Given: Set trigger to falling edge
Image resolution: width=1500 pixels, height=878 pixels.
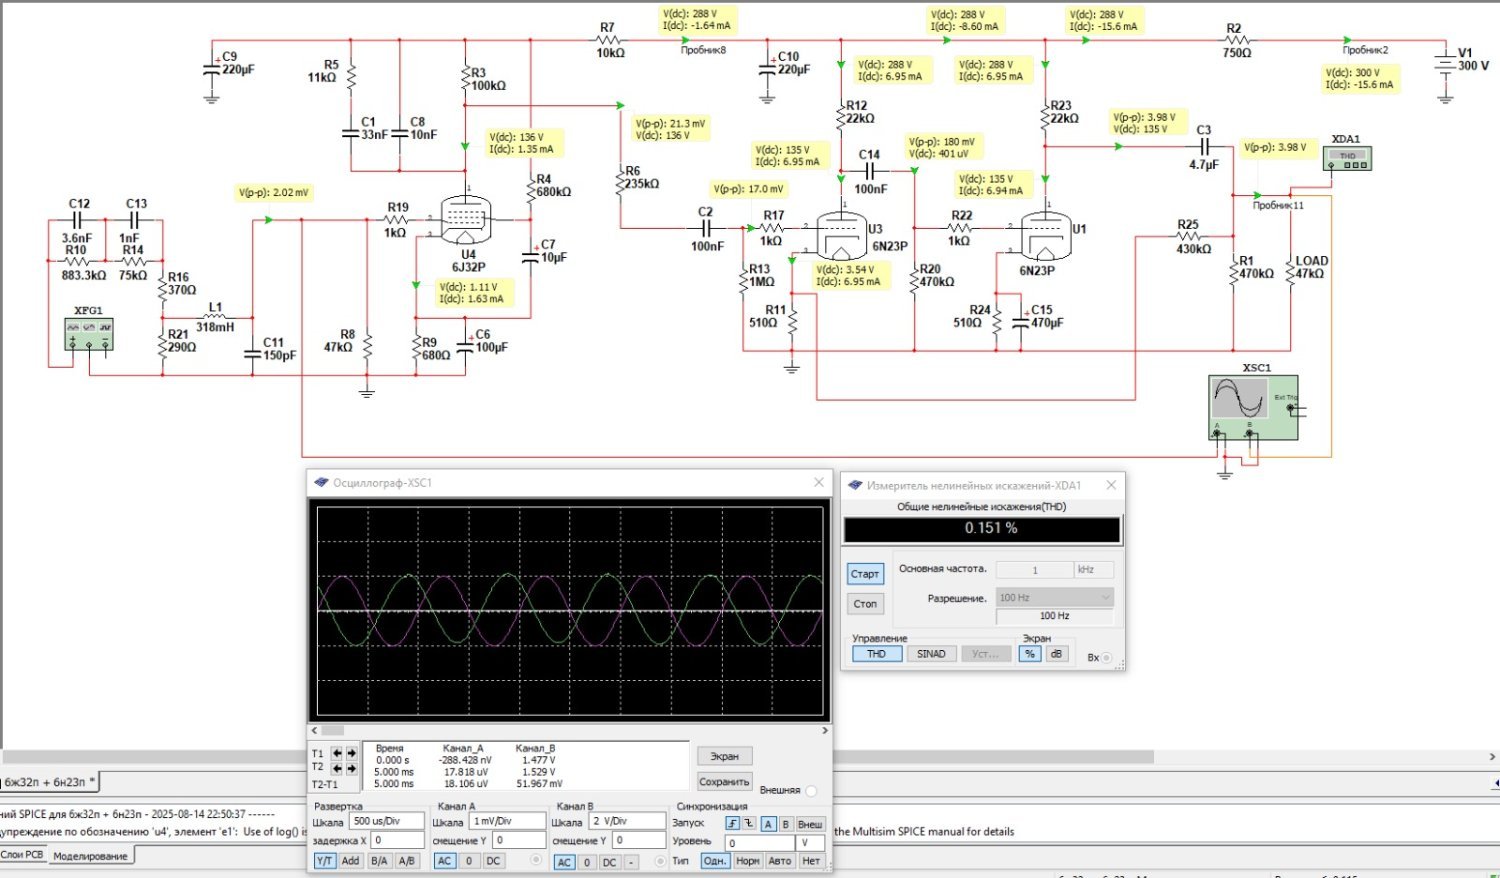Looking at the screenshot, I should tap(748, 824).
